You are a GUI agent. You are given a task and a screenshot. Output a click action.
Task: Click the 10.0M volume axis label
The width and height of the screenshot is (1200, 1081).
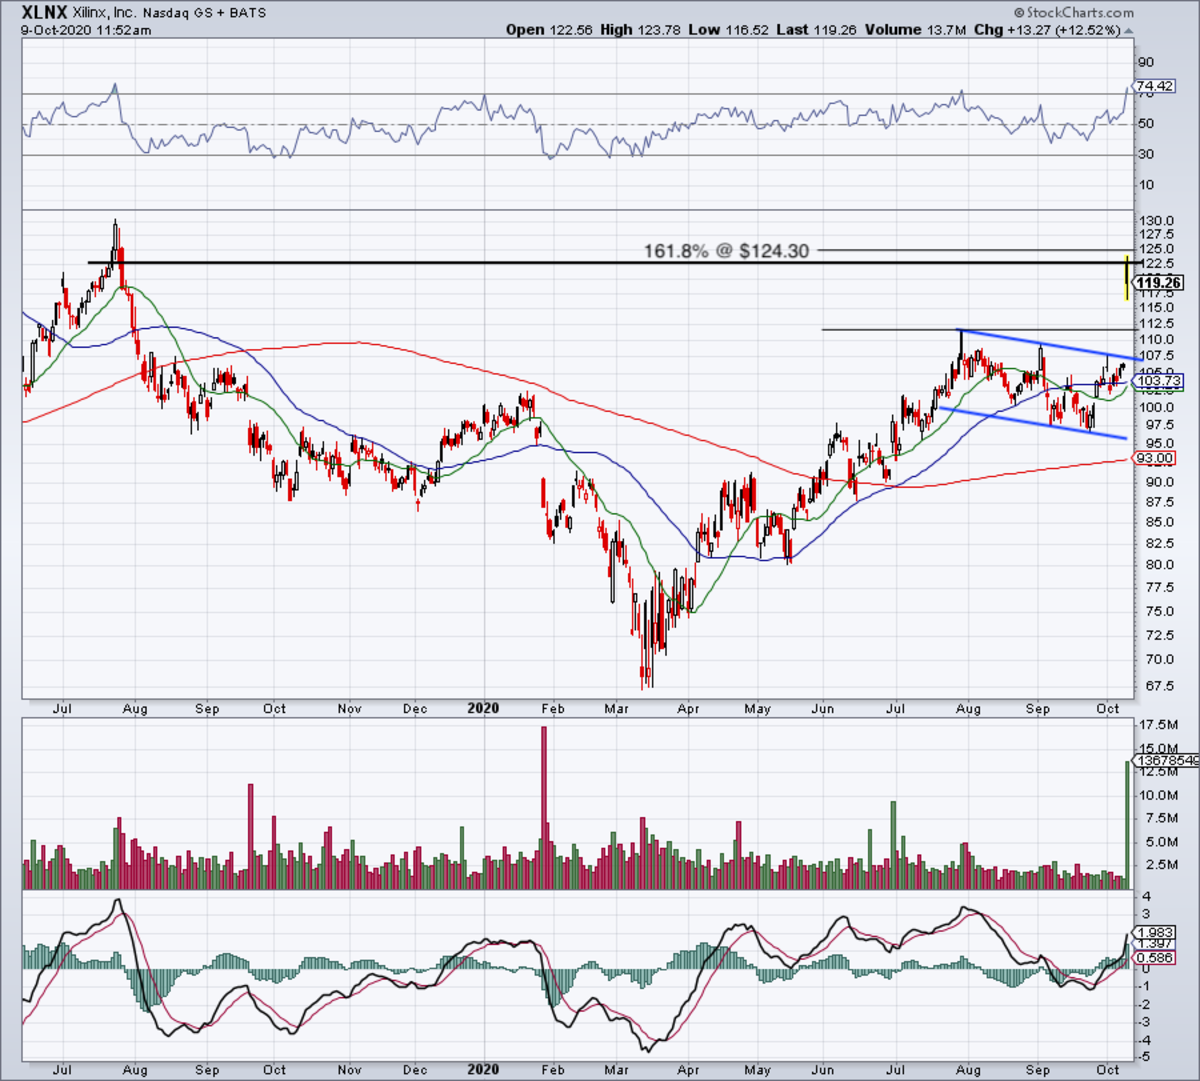[1158, 796]
